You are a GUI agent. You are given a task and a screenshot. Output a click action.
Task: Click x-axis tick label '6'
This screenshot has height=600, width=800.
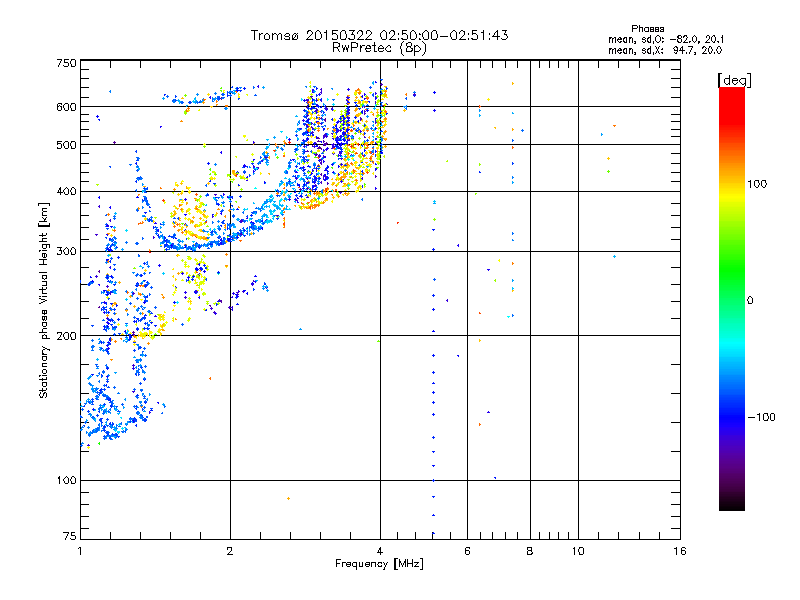(467, 551)
